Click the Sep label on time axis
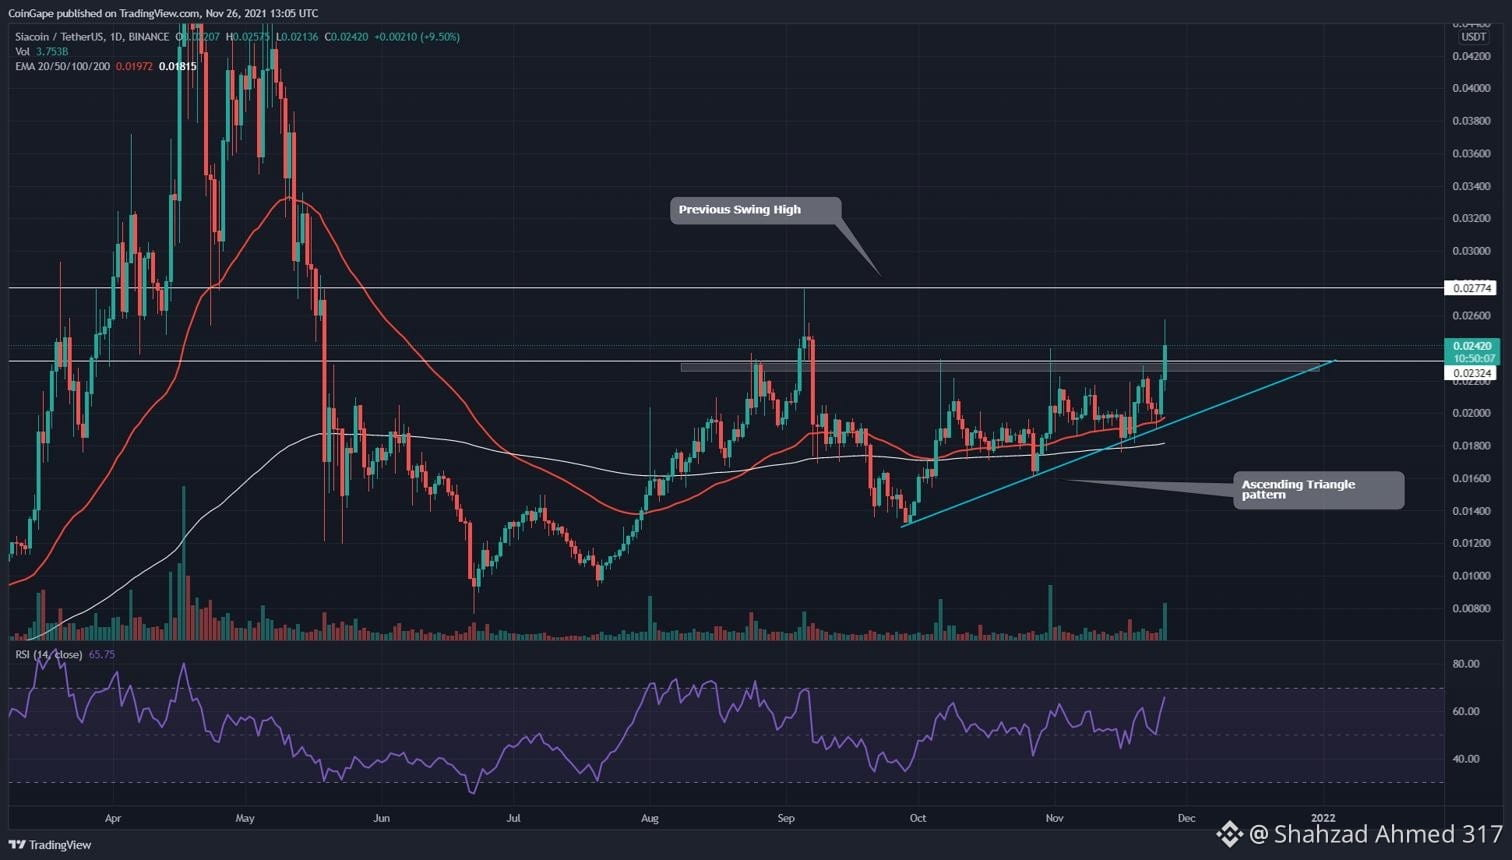This screenshot has width=1512, height=860. [786, 818]
